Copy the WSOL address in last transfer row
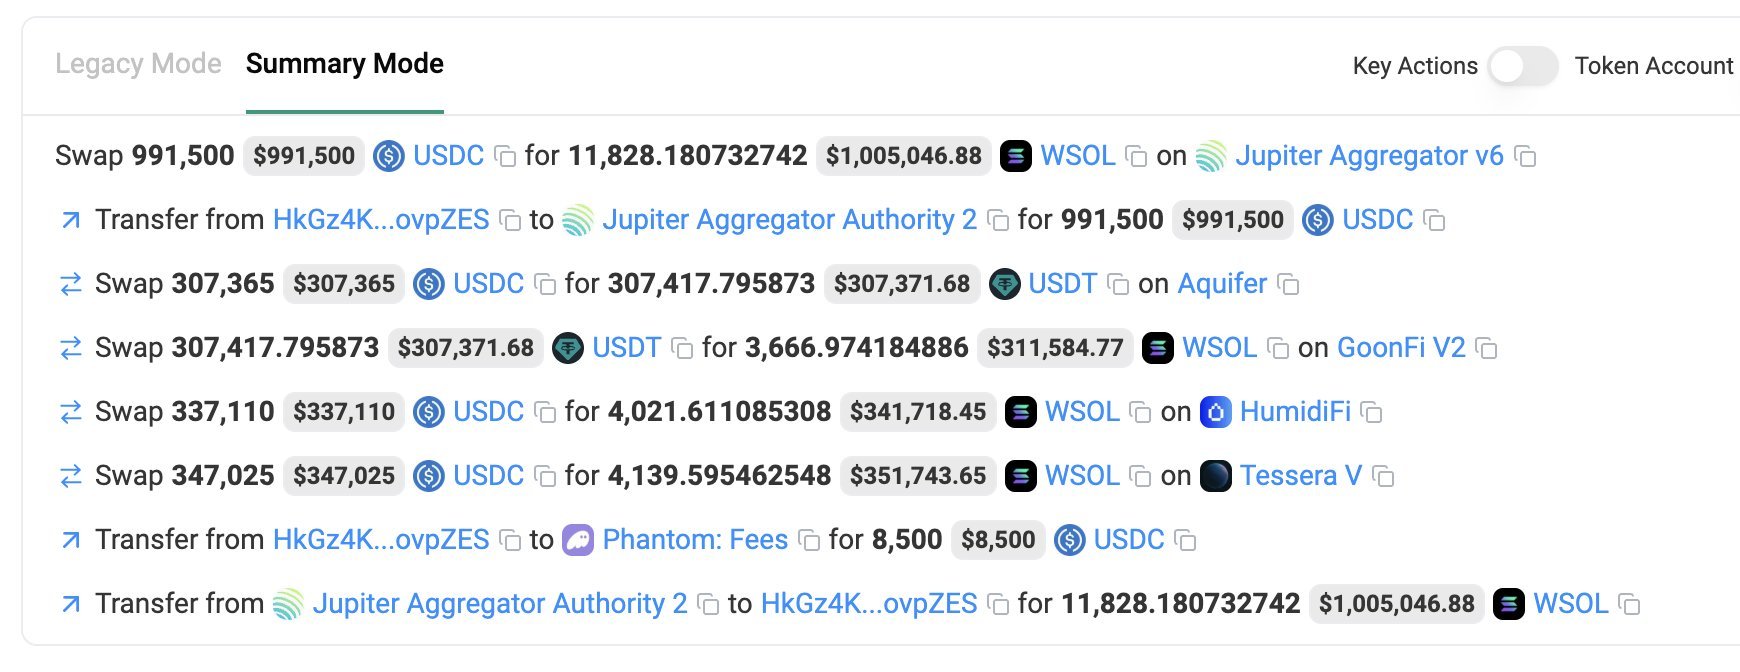Image resolution: width=1740 pixels, height=672 pixels. point(1630,605)
